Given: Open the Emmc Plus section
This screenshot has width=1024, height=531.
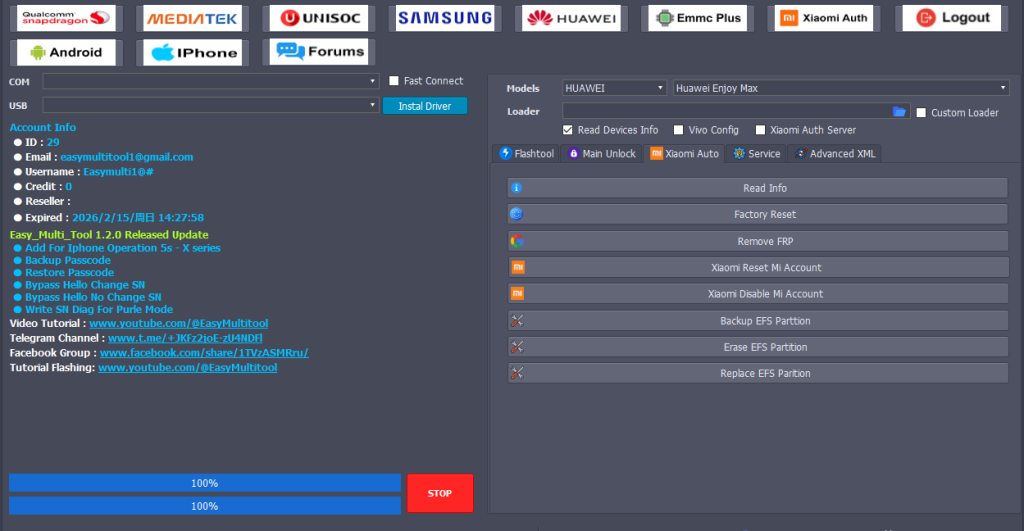Looking at the screenshot, I should click(698, 18).
